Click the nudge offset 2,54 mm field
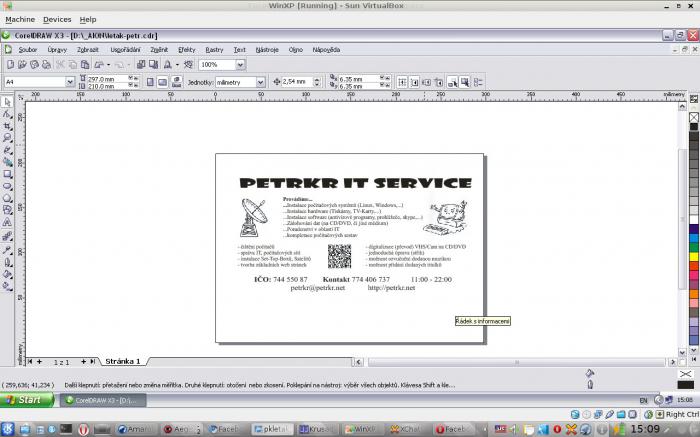Image resolution: width=700 pixels, height=437 pixels. (297, 82)
